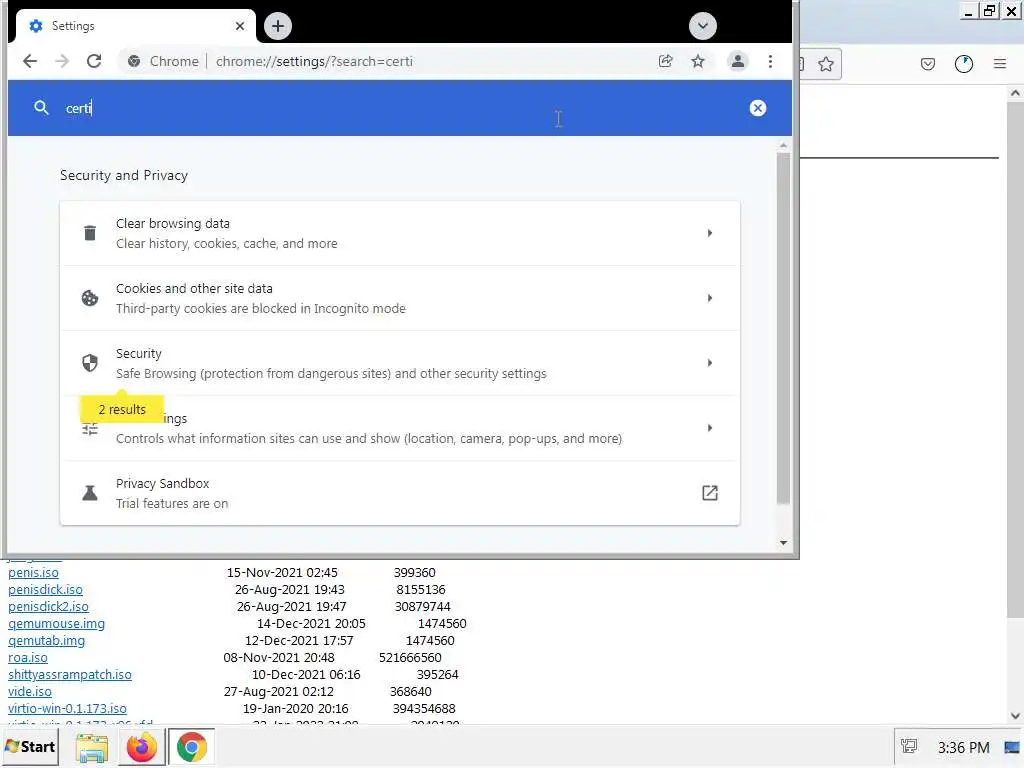Click the Chrome back arrow
This screenshot has height=768, width=1024.
(30, 61)
